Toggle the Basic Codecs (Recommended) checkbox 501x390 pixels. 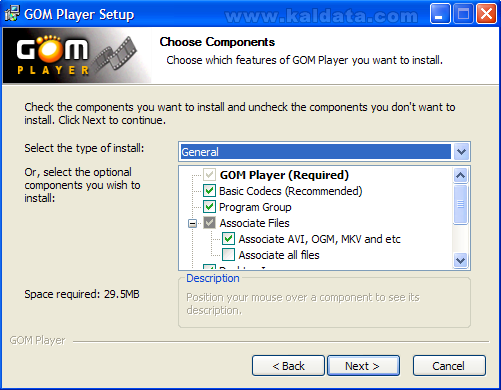click(x=209, y=191)
